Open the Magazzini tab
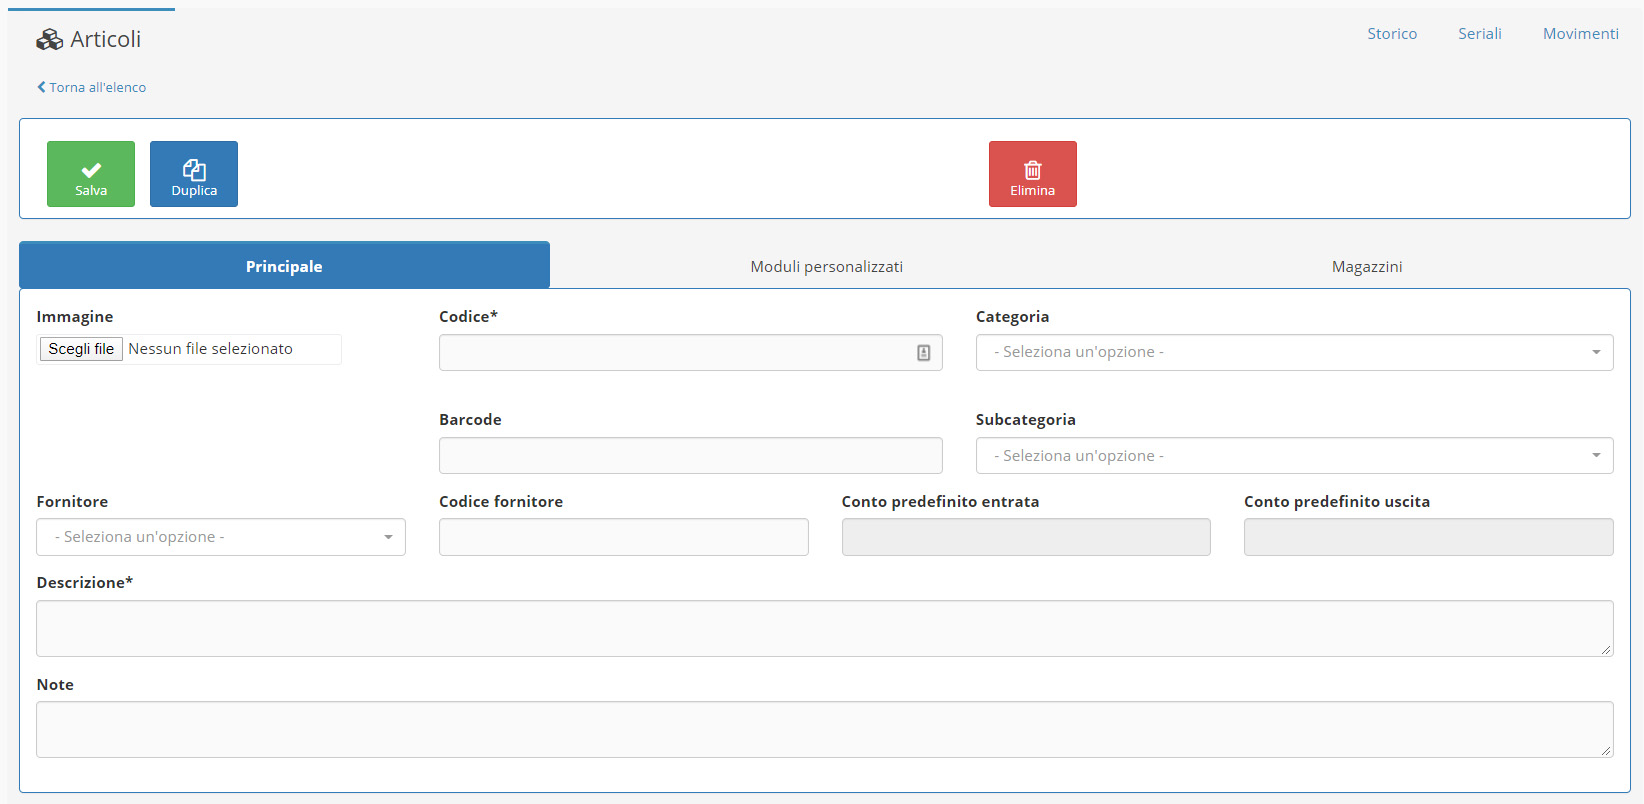This screenshot has width=1644, height=804. pos(1366,266)
